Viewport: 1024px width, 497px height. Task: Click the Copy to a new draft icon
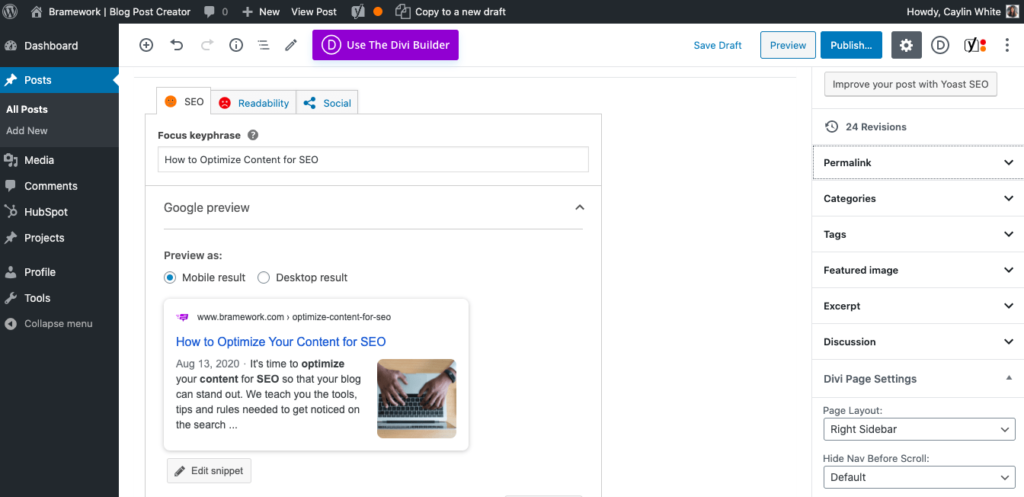point(403,12)
